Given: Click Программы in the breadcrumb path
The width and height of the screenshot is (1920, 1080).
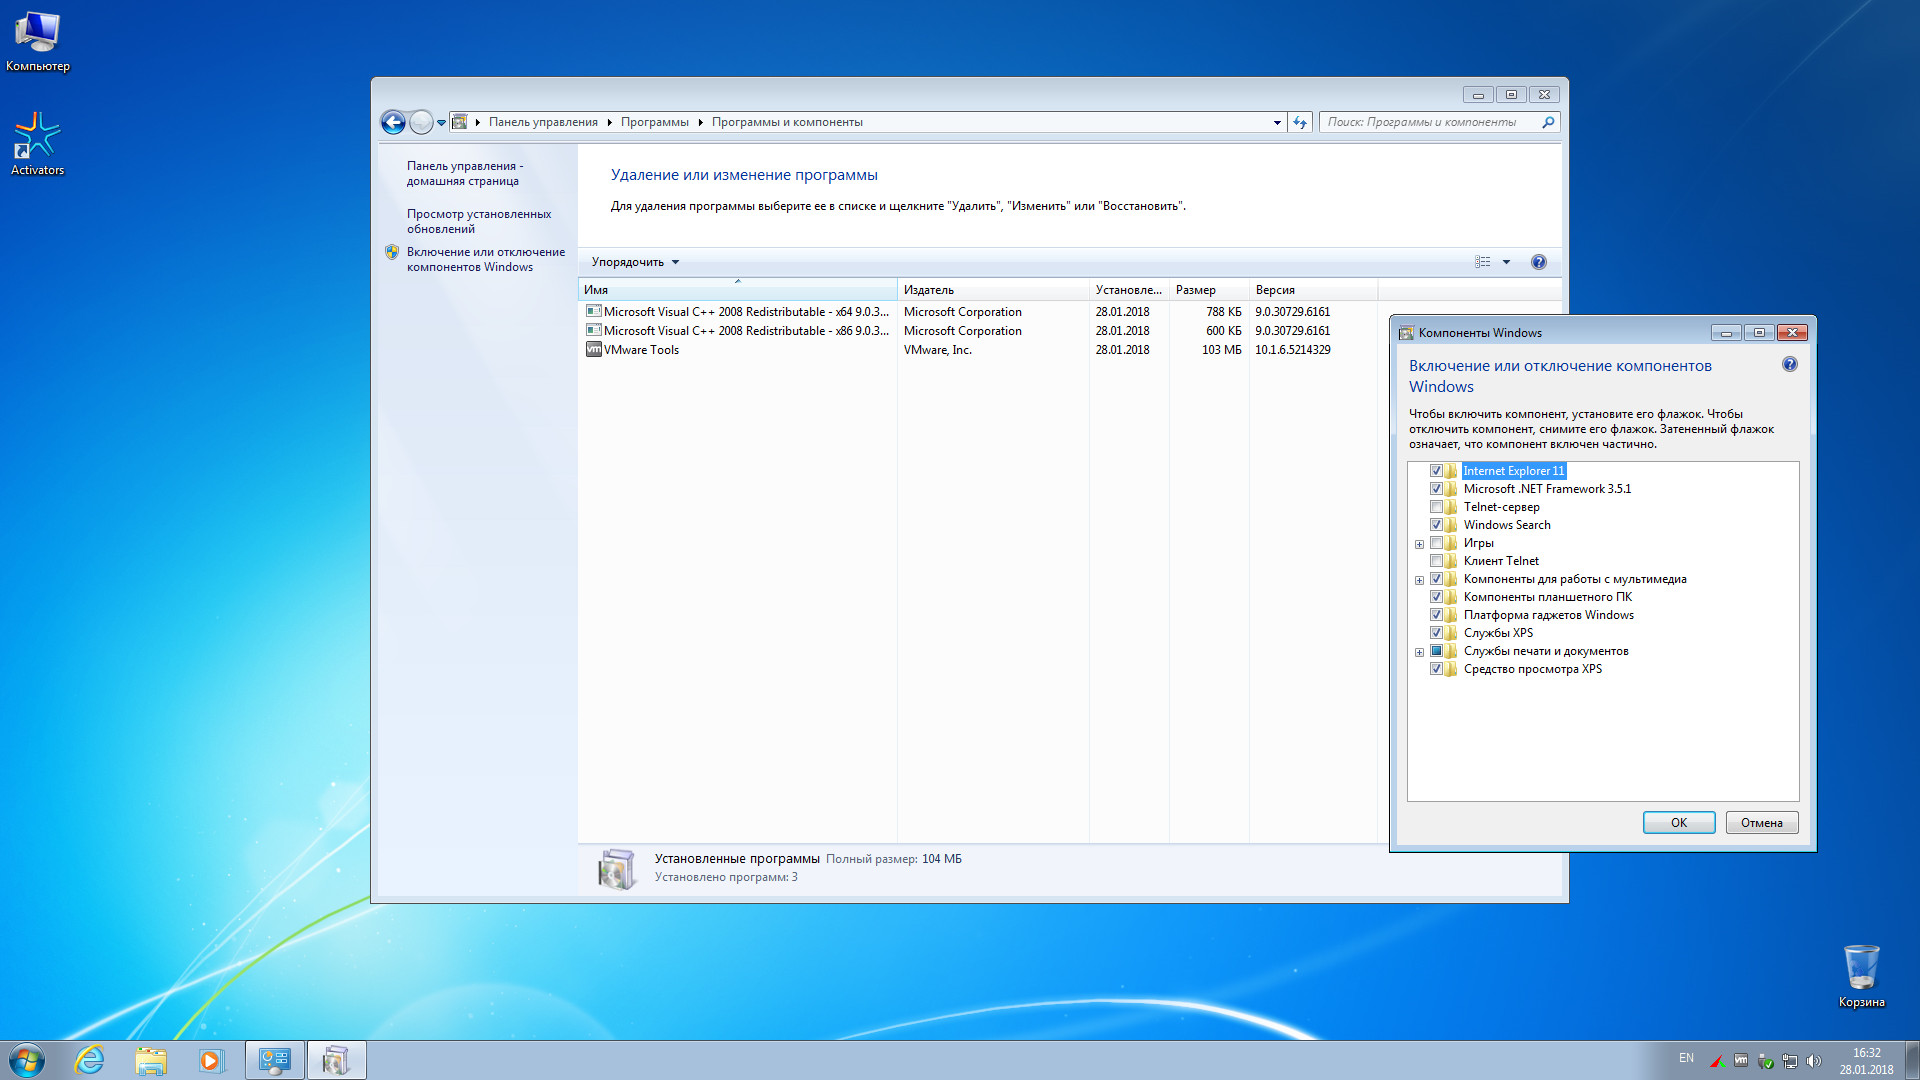Looking at the screenshot, I should [654, 122].
